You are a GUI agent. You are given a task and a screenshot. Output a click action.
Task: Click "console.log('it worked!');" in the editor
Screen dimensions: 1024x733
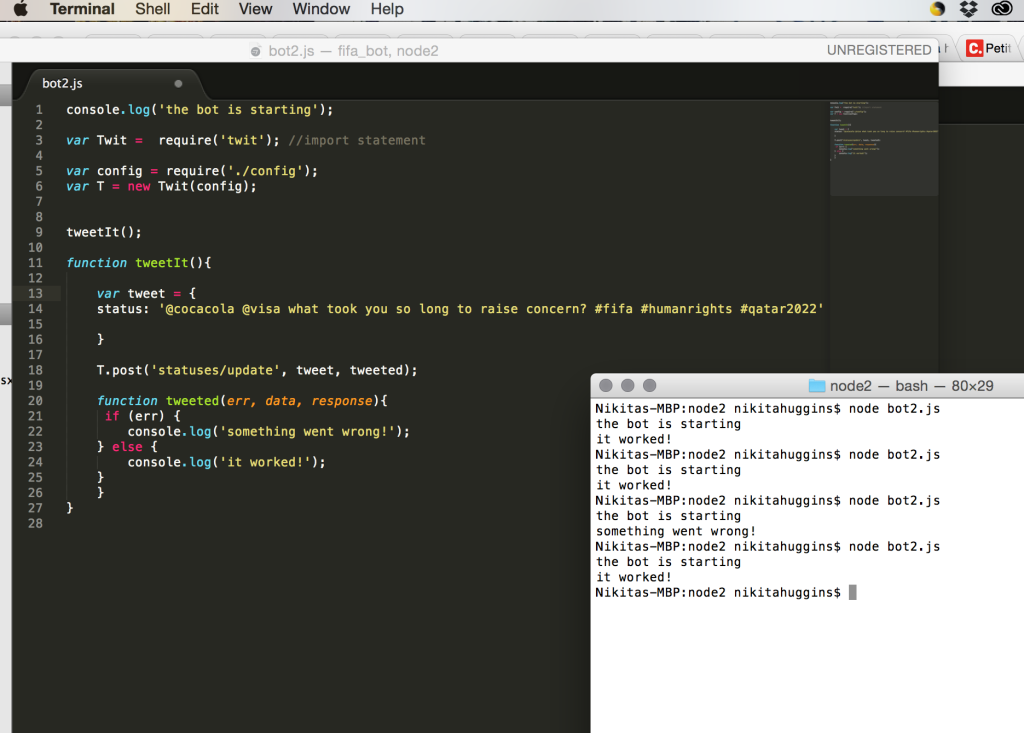tap(227, 463)
